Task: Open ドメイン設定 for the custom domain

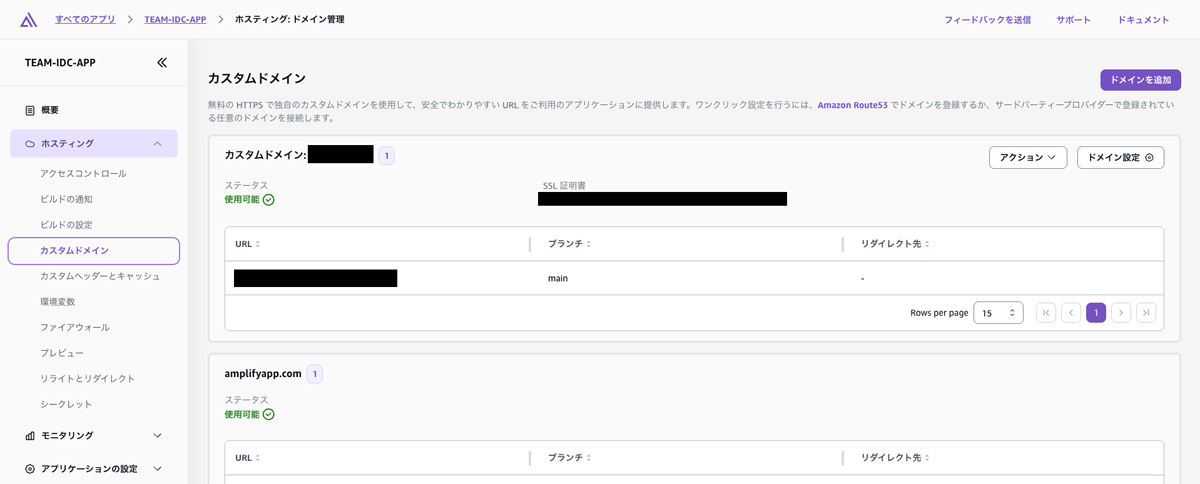Action: [1120, 158]
